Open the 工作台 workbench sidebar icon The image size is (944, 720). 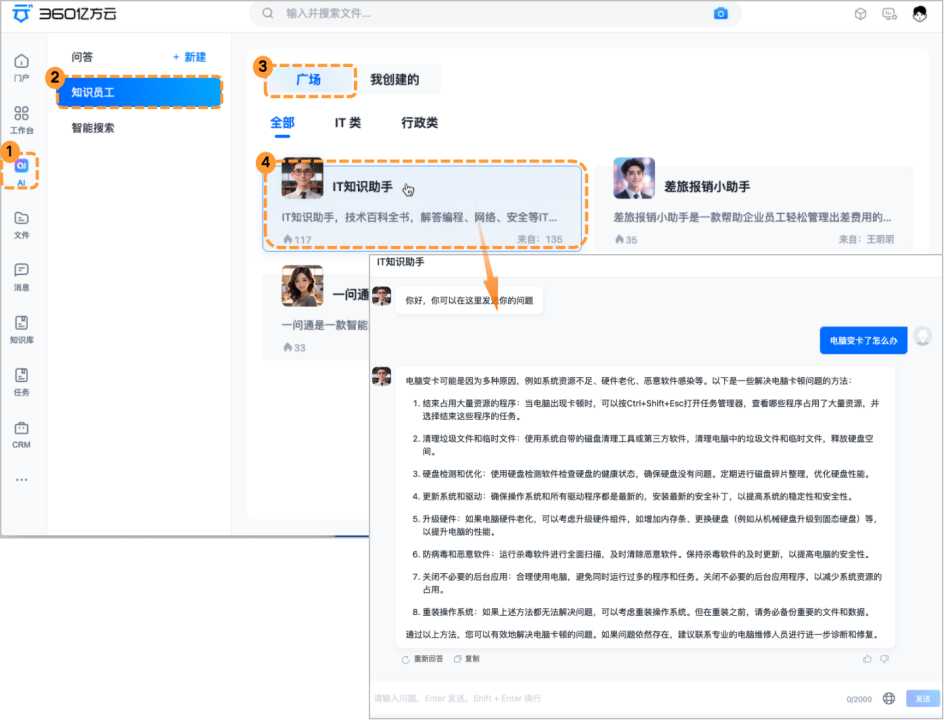coord(22,120)
